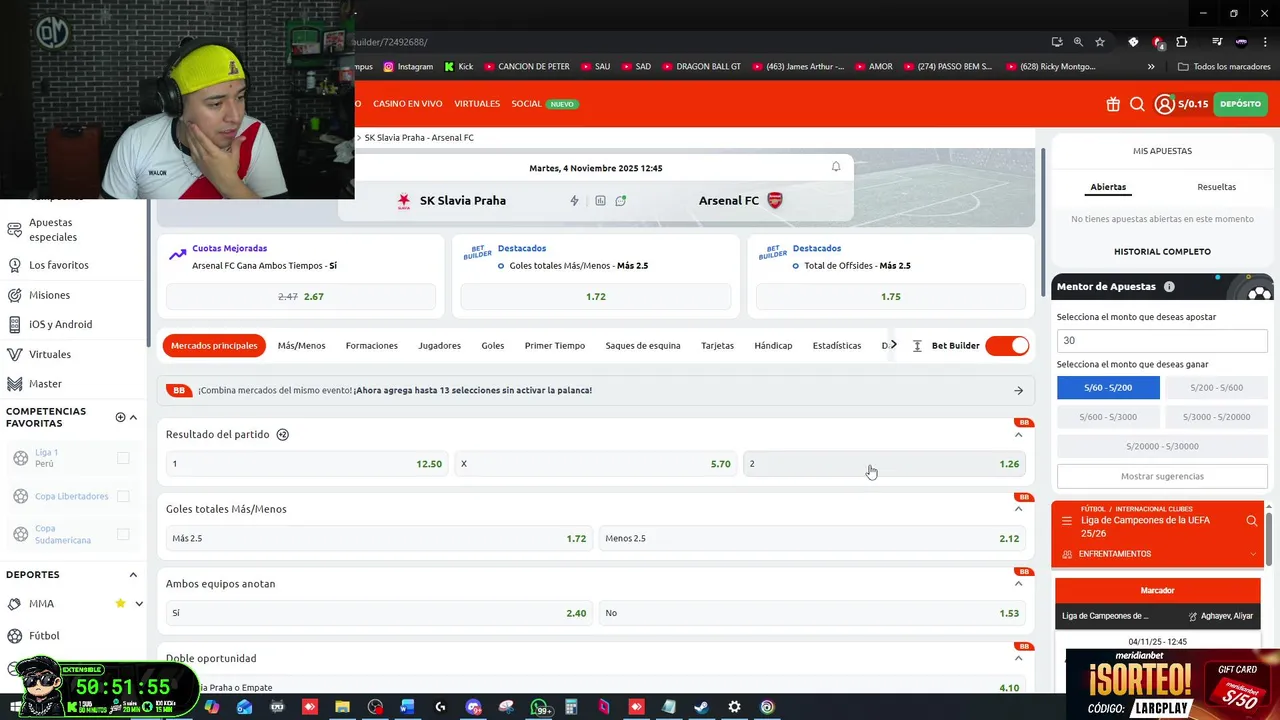Open the Chrome three-dot menu
Viewport: 1280px width, 720px height.
(1267, 42)
